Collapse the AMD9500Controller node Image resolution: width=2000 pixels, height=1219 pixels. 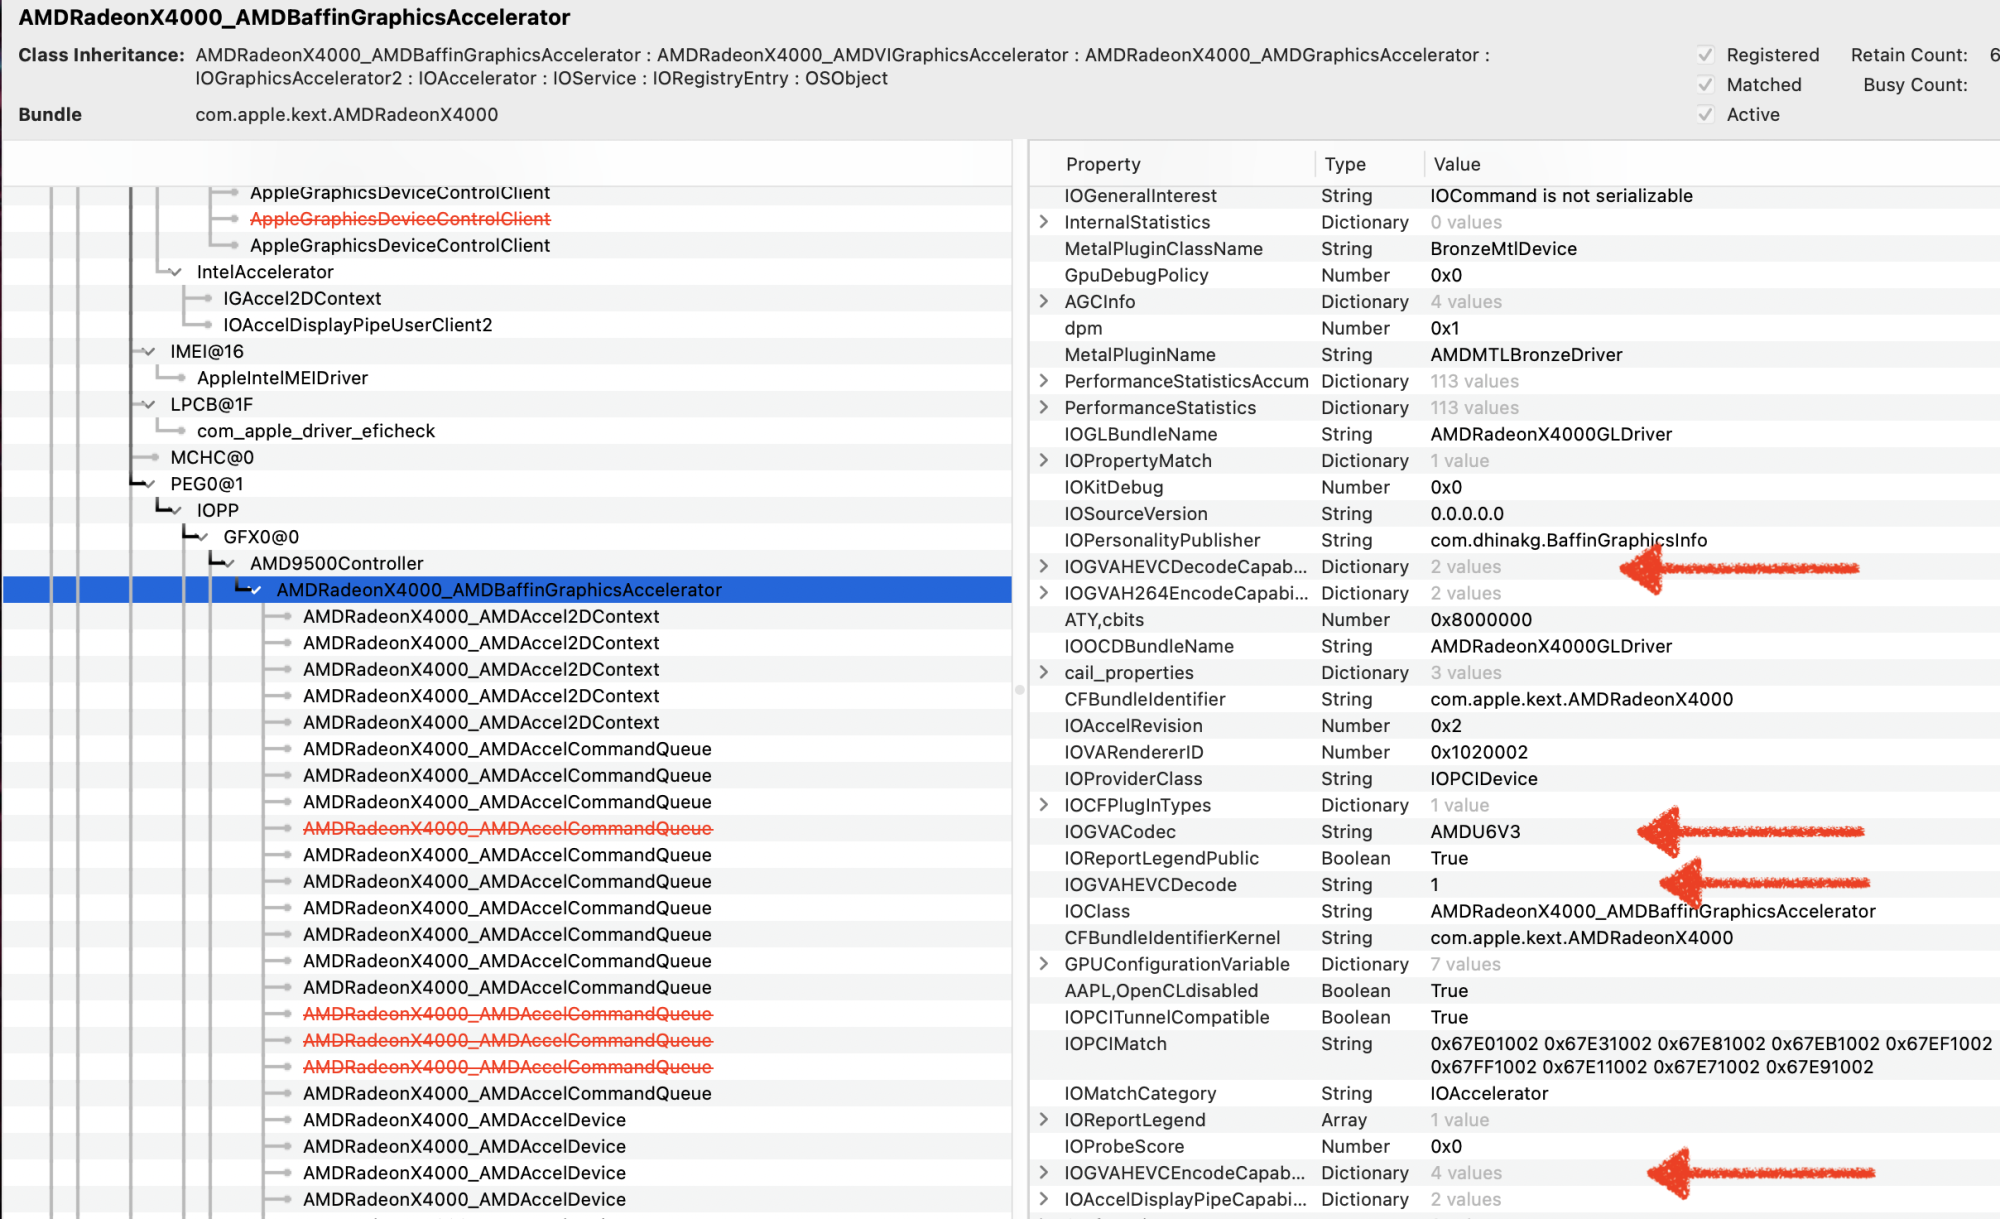click(x=230, y=564)
